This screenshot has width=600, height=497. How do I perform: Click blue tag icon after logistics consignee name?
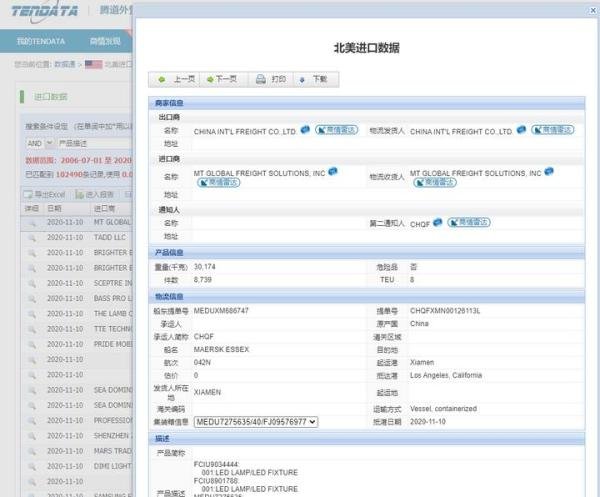pyautogui.click(x=549, y=171)
